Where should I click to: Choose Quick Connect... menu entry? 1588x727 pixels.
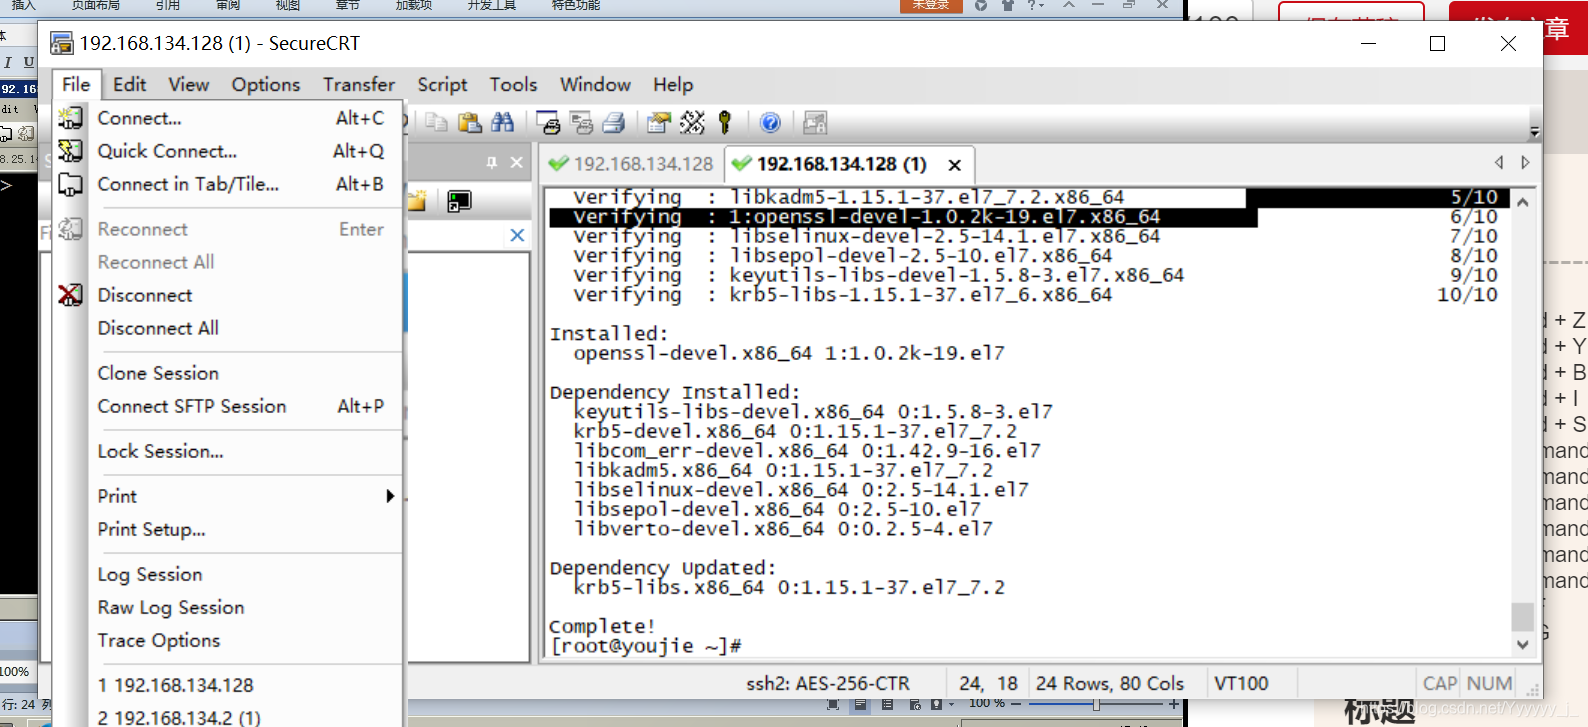229,151
